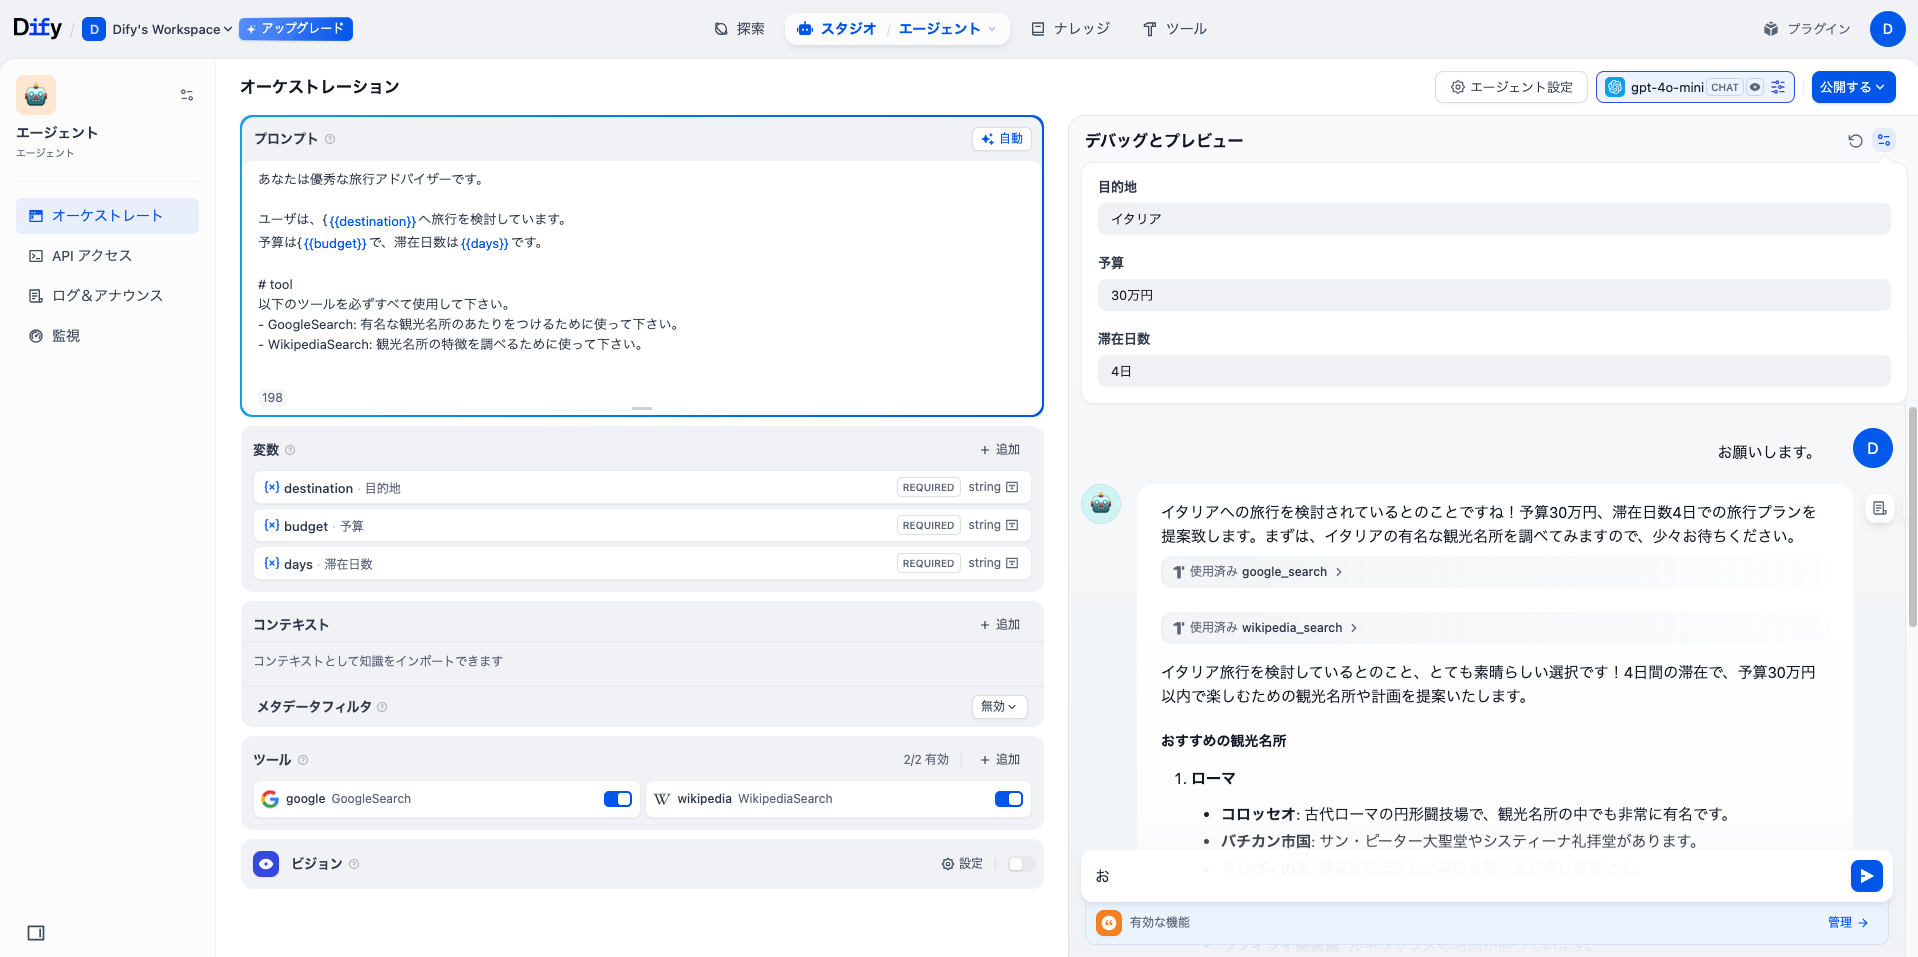
Task: Open the automatic prompt generator 自動
Action: point(1003,138)
